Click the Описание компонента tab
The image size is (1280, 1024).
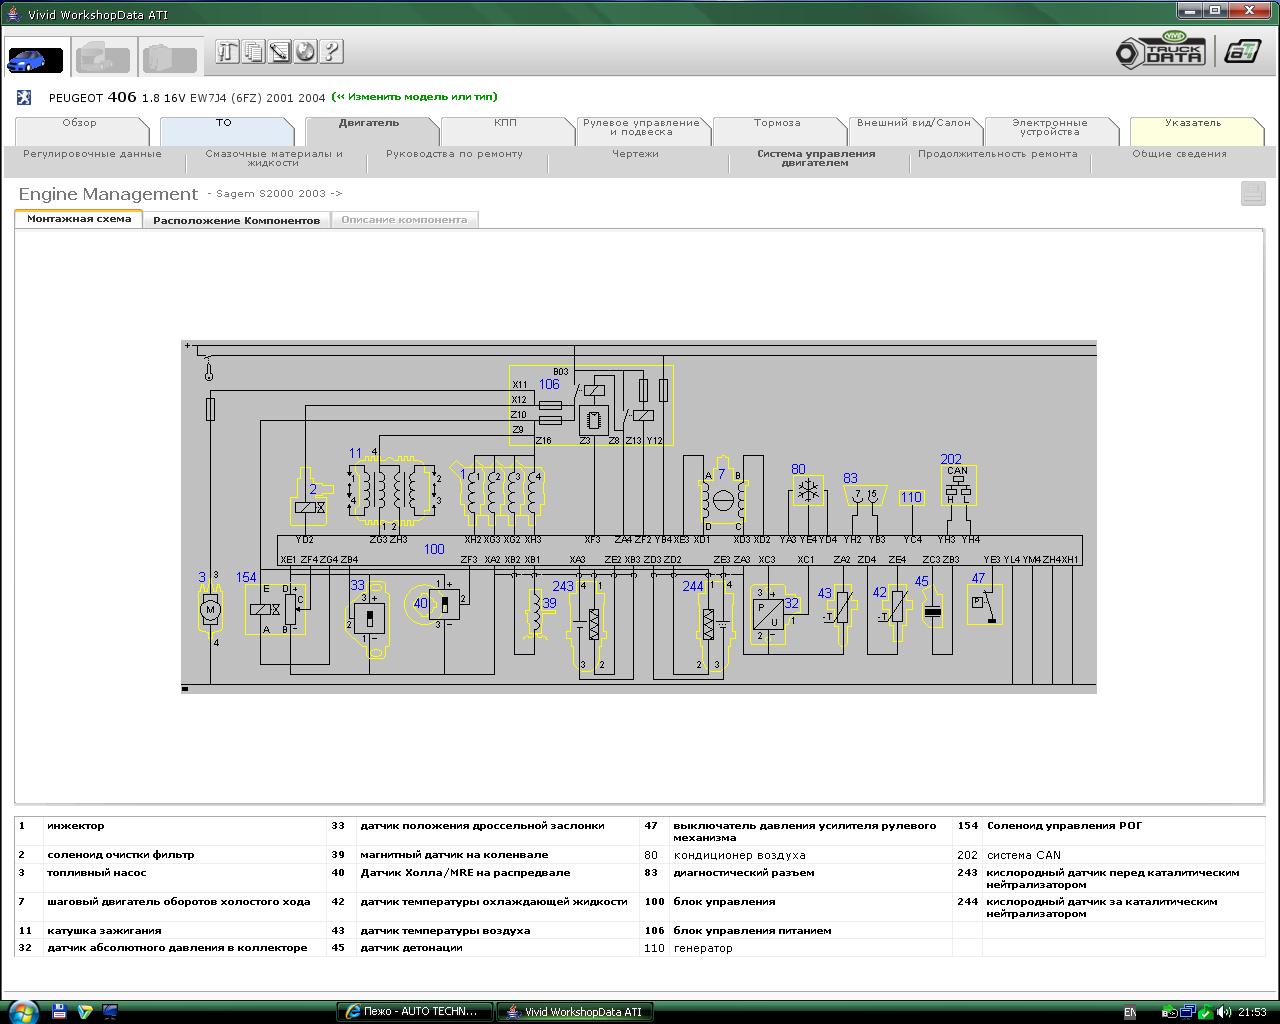coord(404,220)
